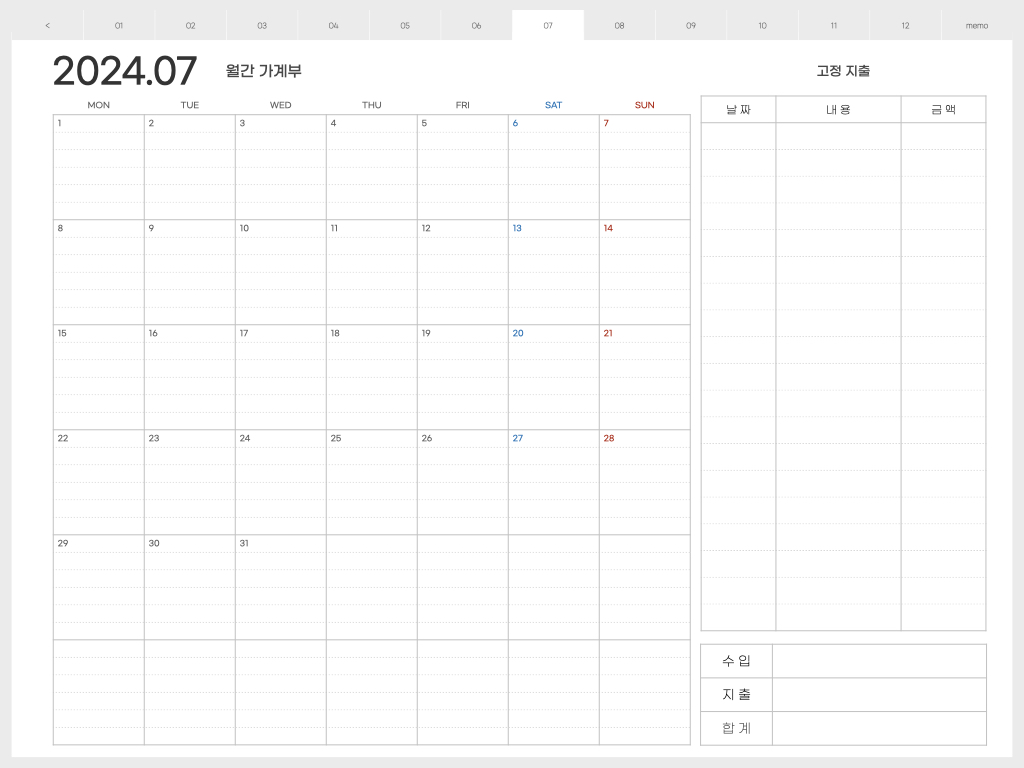This screenshot has height=768, width=1024.
Task: Open the 11 month tab
Action: point(834,25)
